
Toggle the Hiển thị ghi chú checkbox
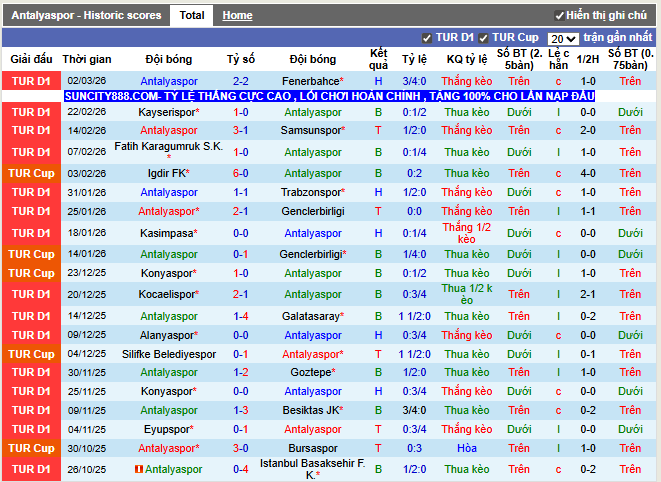coord(559,16)
